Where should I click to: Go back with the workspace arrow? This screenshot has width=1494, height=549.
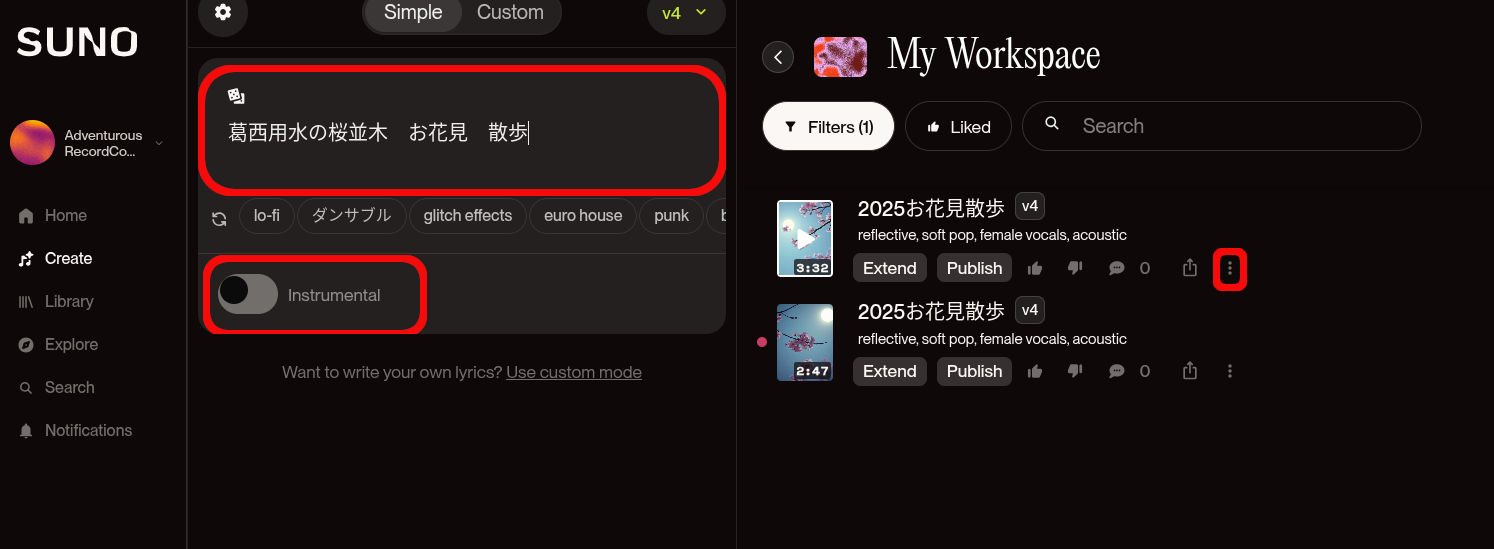coord(778,57)
